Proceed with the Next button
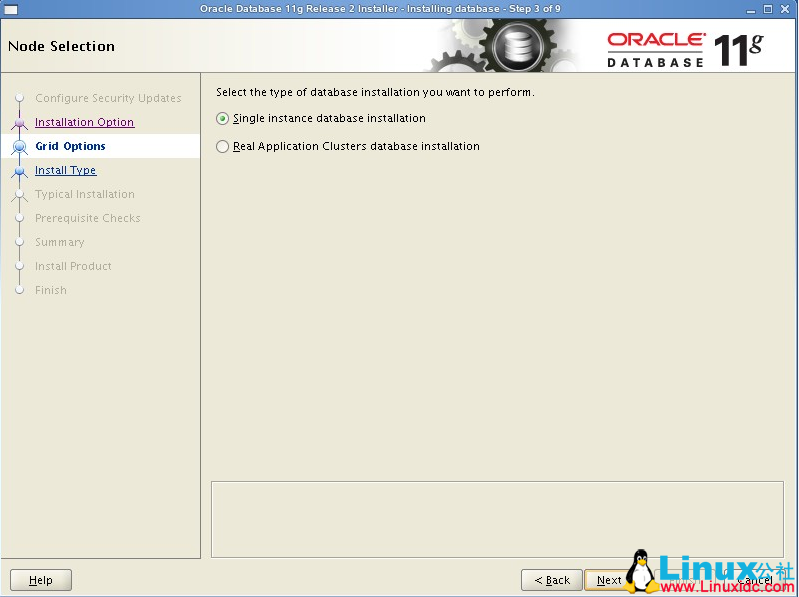The height and width of the screenshot is (597, 799). pos(609,580)
